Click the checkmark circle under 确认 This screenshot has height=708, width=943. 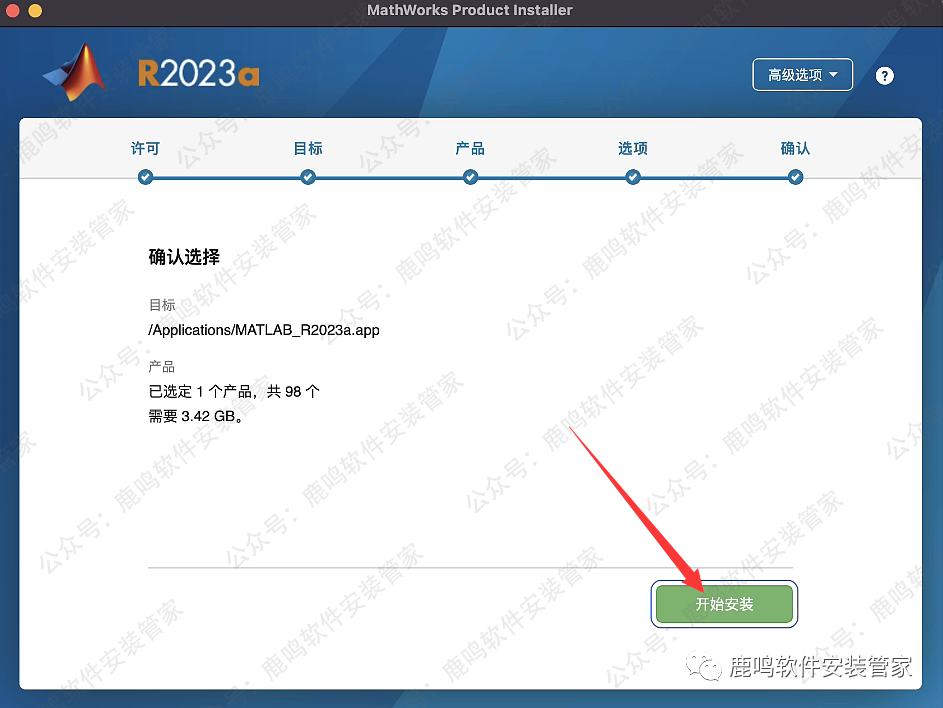click(795, 177)
